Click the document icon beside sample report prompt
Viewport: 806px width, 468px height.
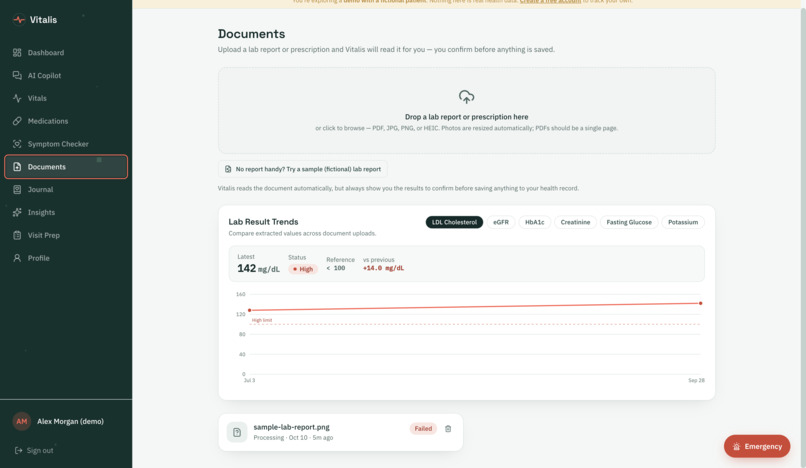coord(228,169)
